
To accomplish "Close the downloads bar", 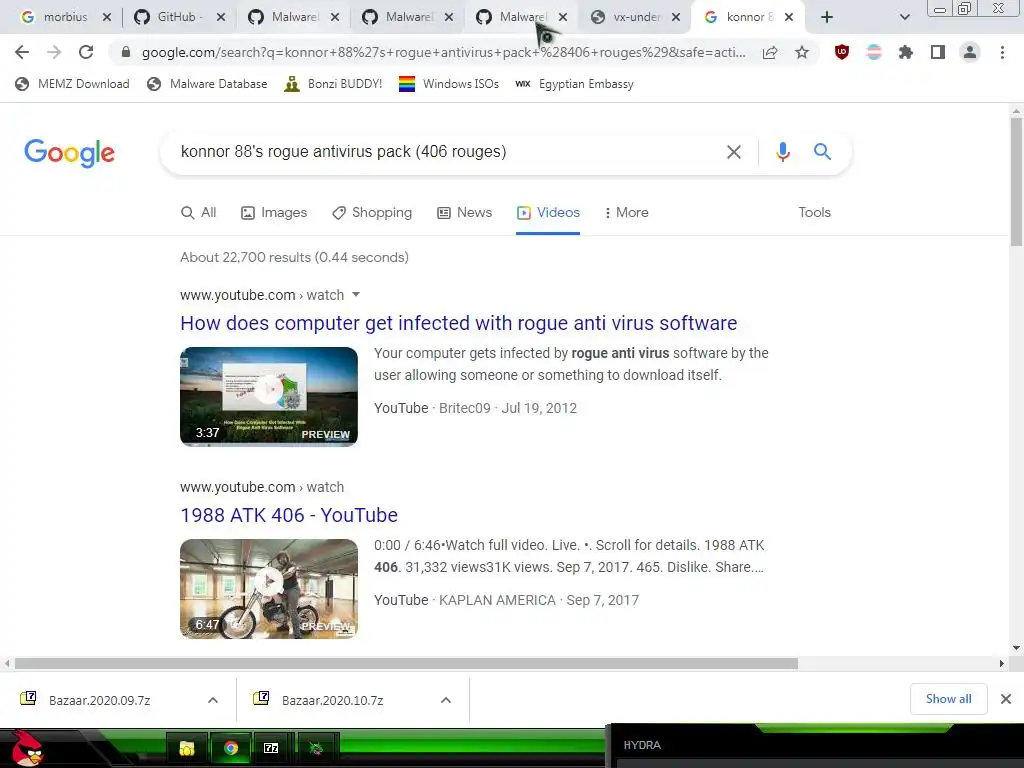I will click(x=1006, y=699).
